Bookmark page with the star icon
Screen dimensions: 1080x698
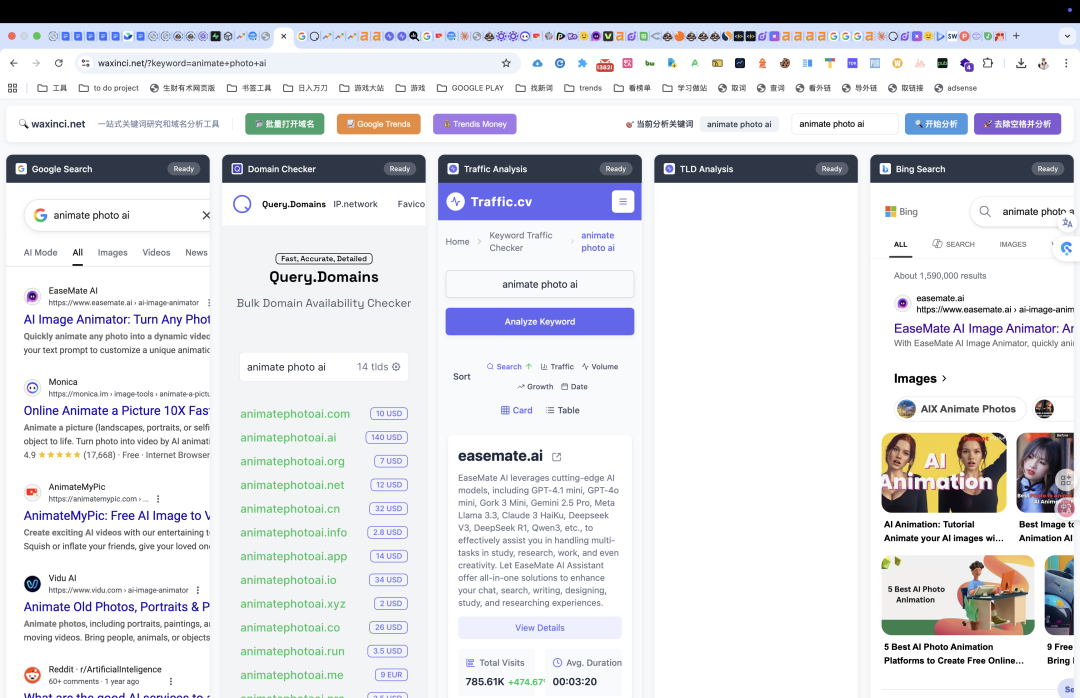[x=506, y=63]
